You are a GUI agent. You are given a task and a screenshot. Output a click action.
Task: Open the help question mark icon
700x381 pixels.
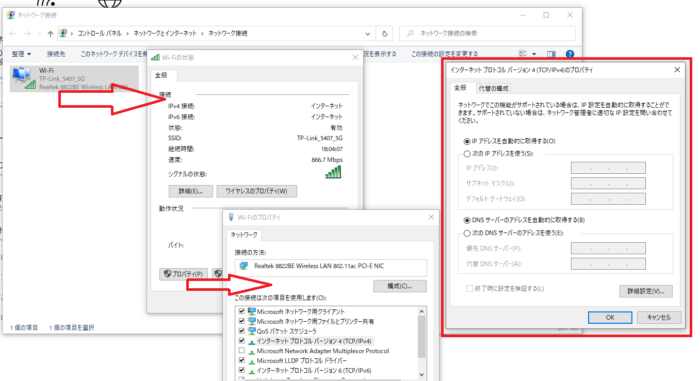point(570,54)
